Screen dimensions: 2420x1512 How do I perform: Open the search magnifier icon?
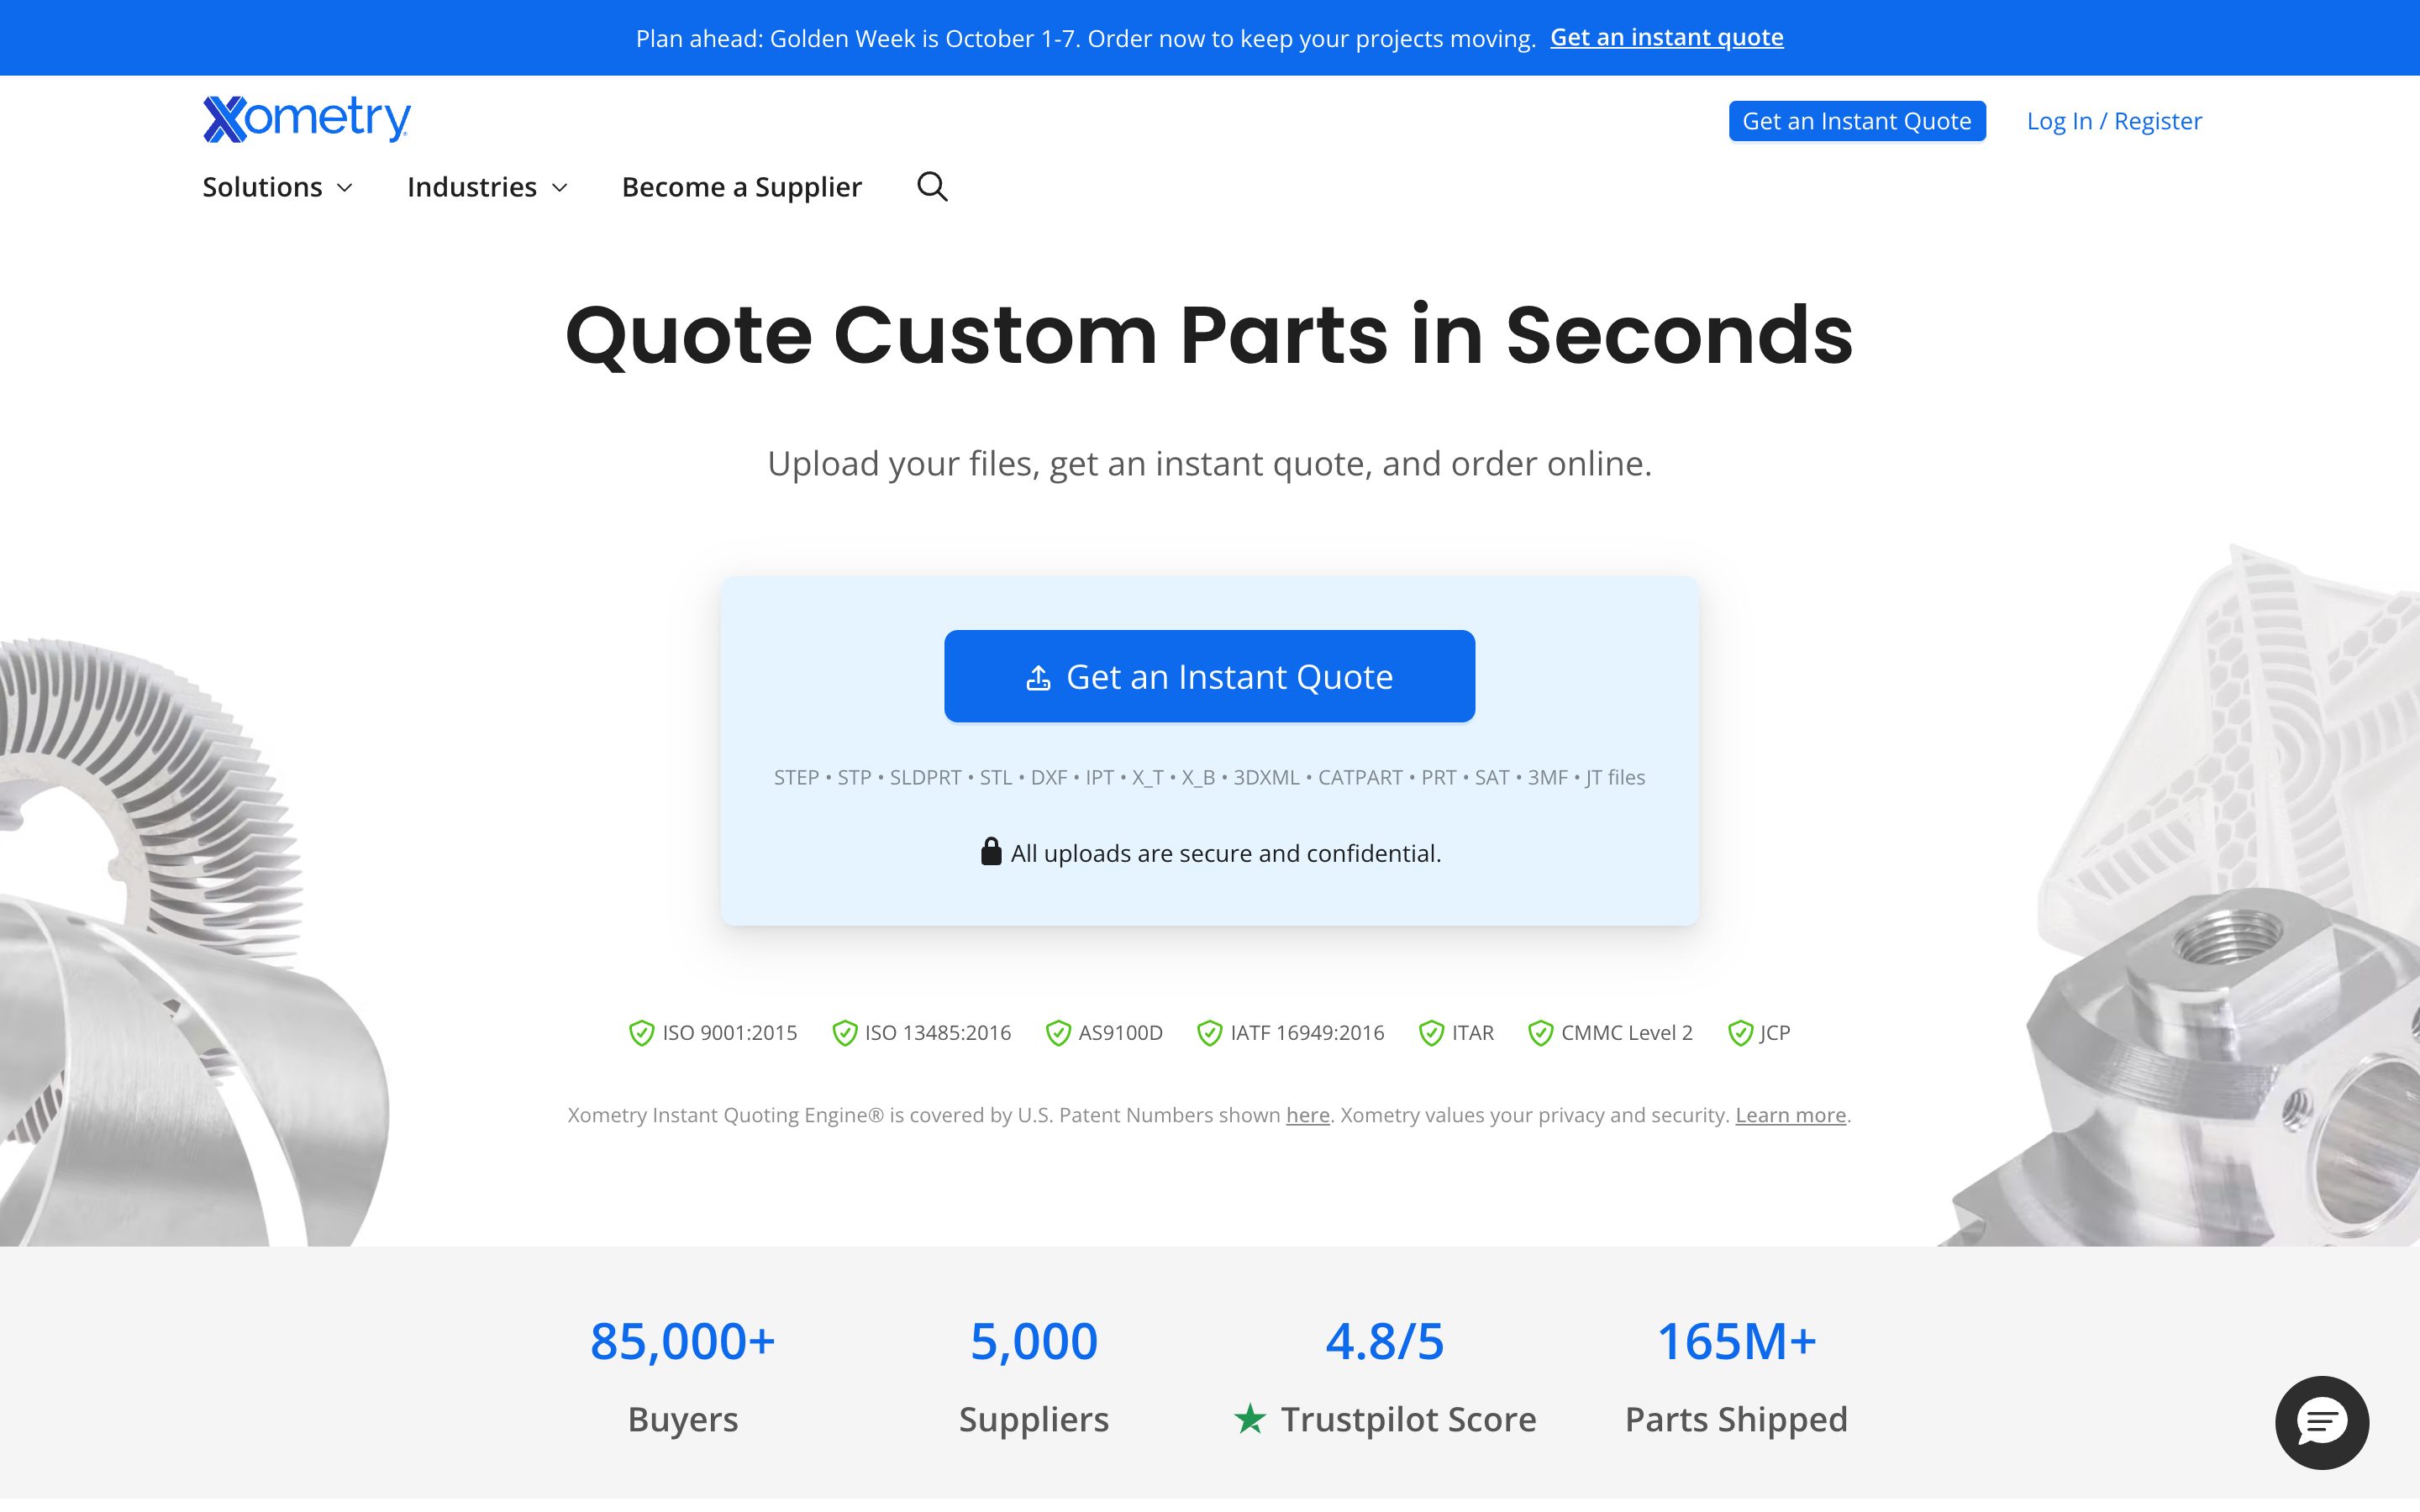(932, 187)
